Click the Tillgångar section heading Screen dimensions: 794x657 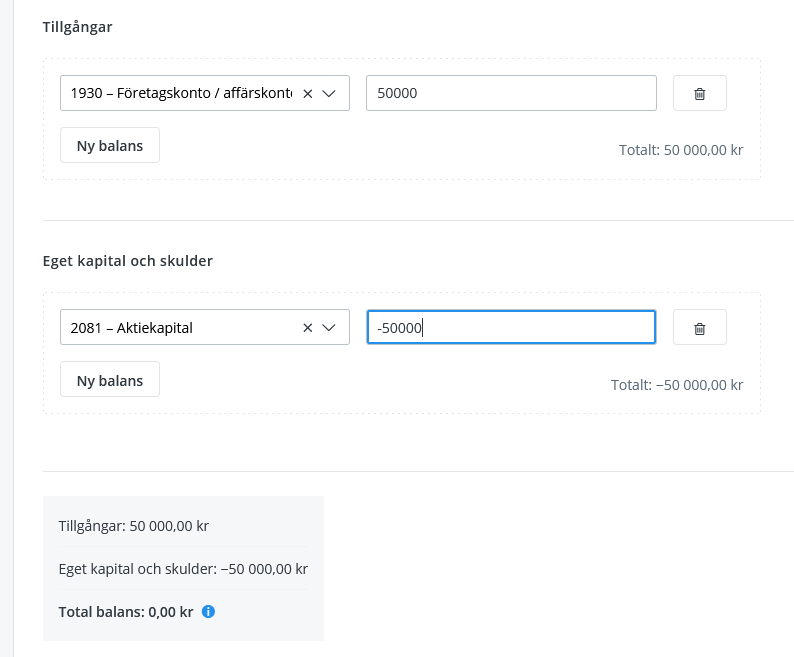[x=77, y=27]
